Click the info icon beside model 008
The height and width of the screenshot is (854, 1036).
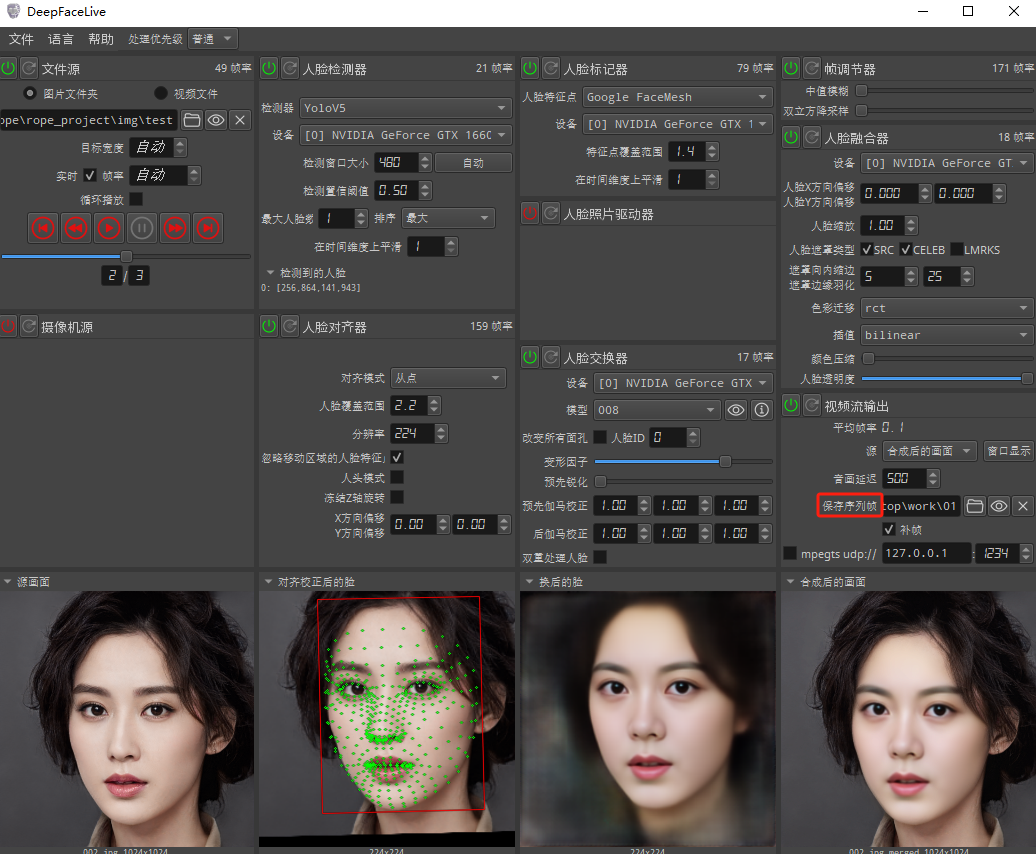click(761, 410)
